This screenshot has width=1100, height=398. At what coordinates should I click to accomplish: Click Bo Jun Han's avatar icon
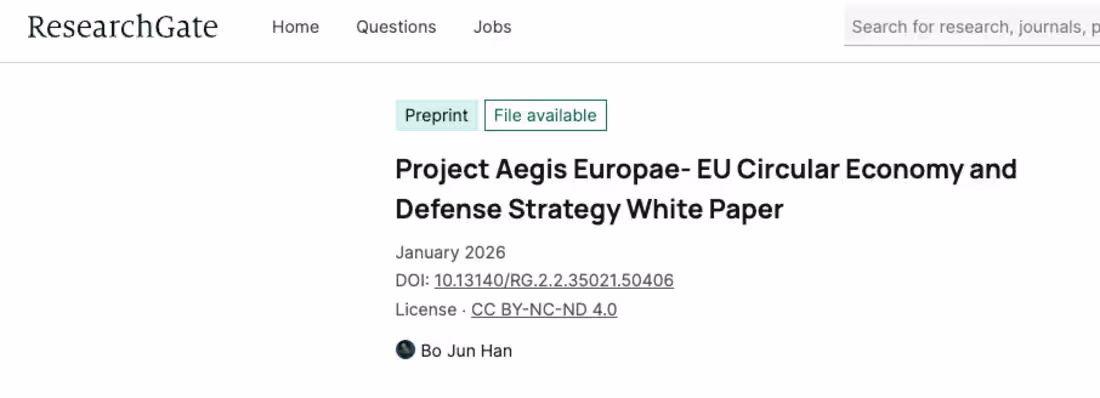[405, 350]
